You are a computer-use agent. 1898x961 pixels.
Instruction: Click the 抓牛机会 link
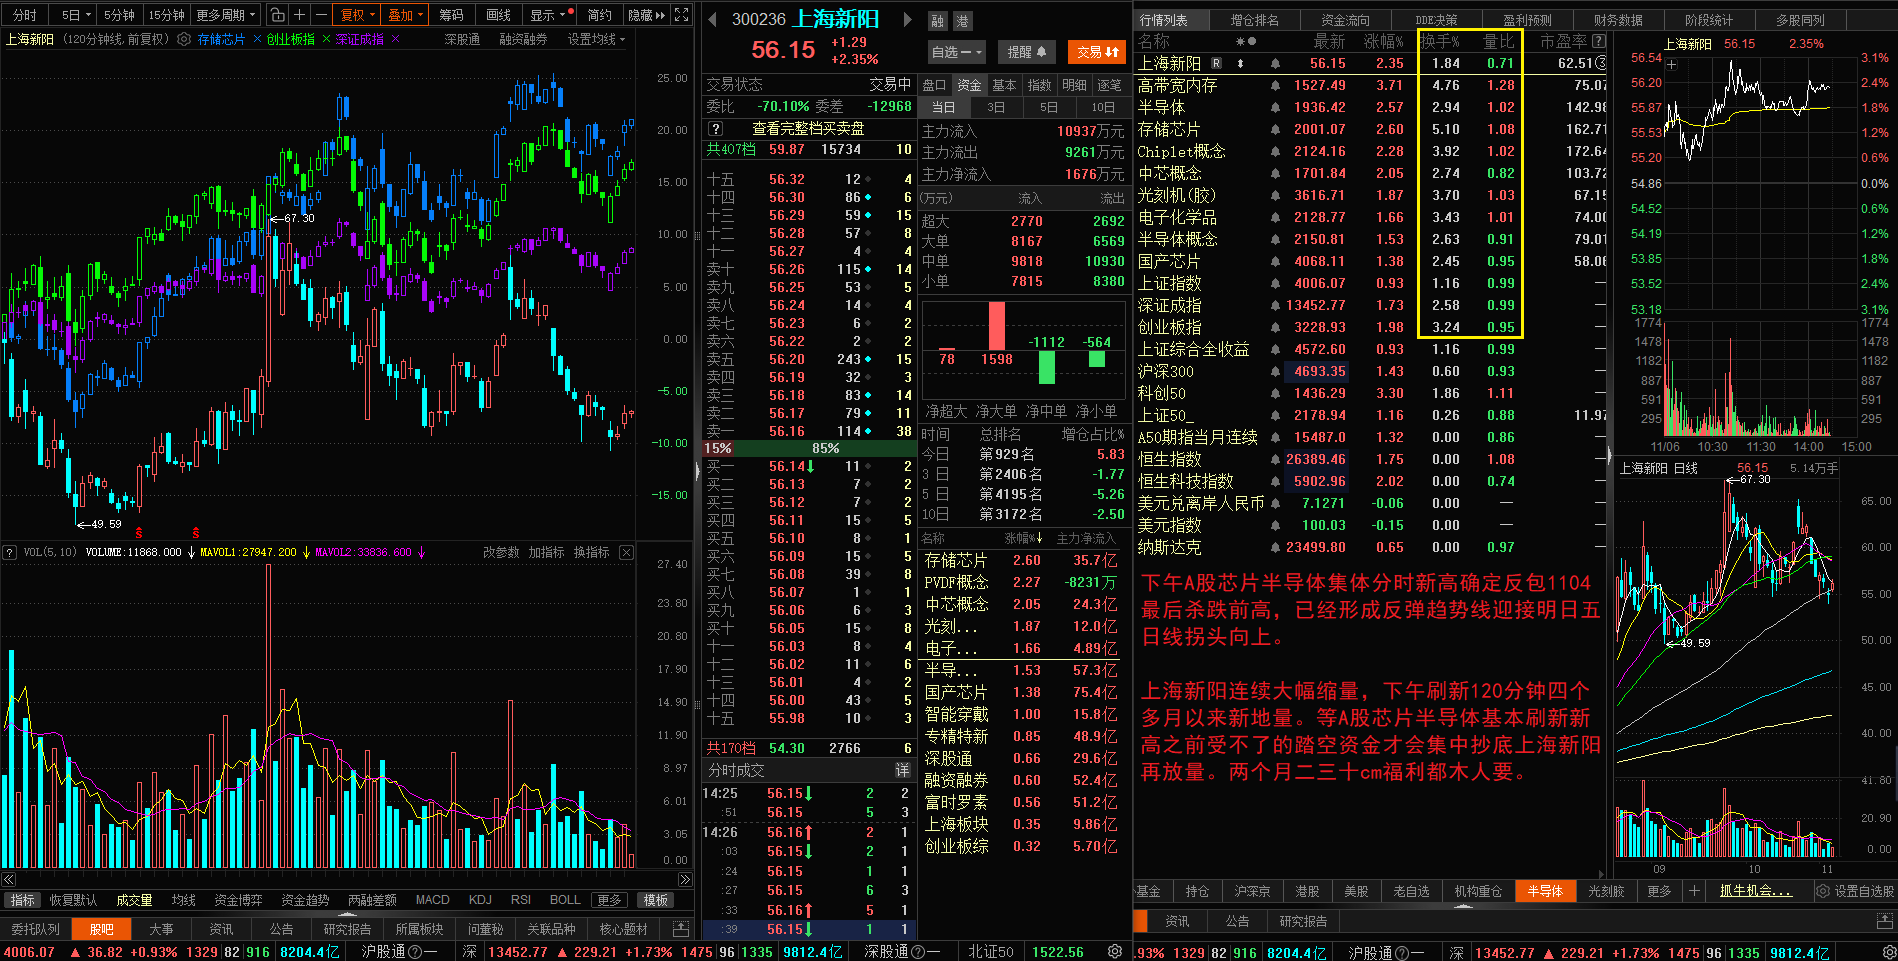[x=1755, y=890]
